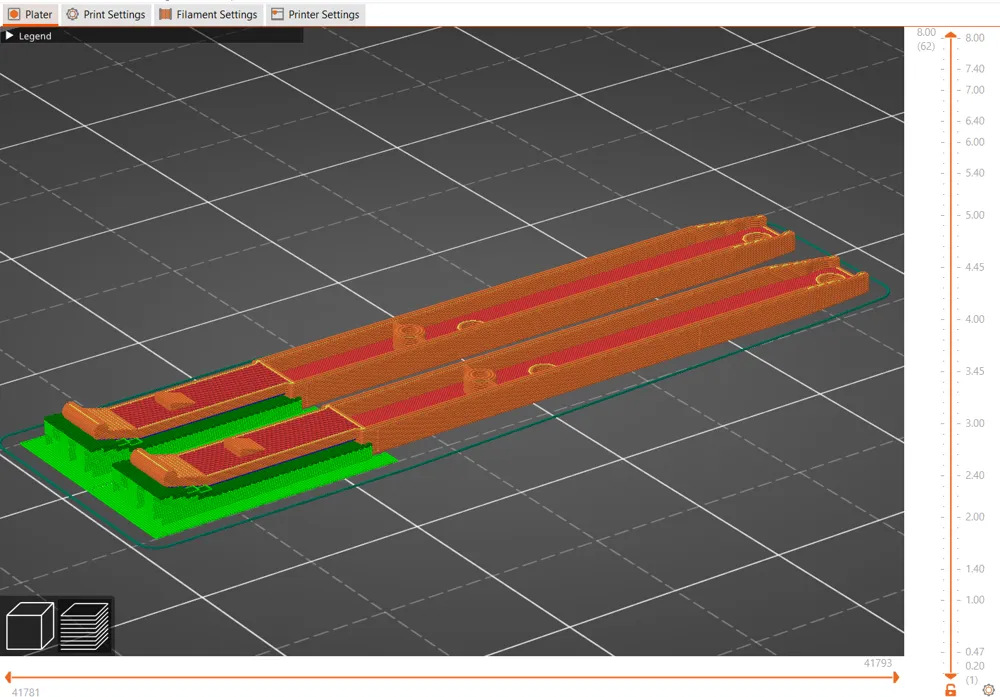The width and height of the screenshot is (1000, 697).
Task: Click the 0.47 height tick label
Action: [x=974, y=652]
